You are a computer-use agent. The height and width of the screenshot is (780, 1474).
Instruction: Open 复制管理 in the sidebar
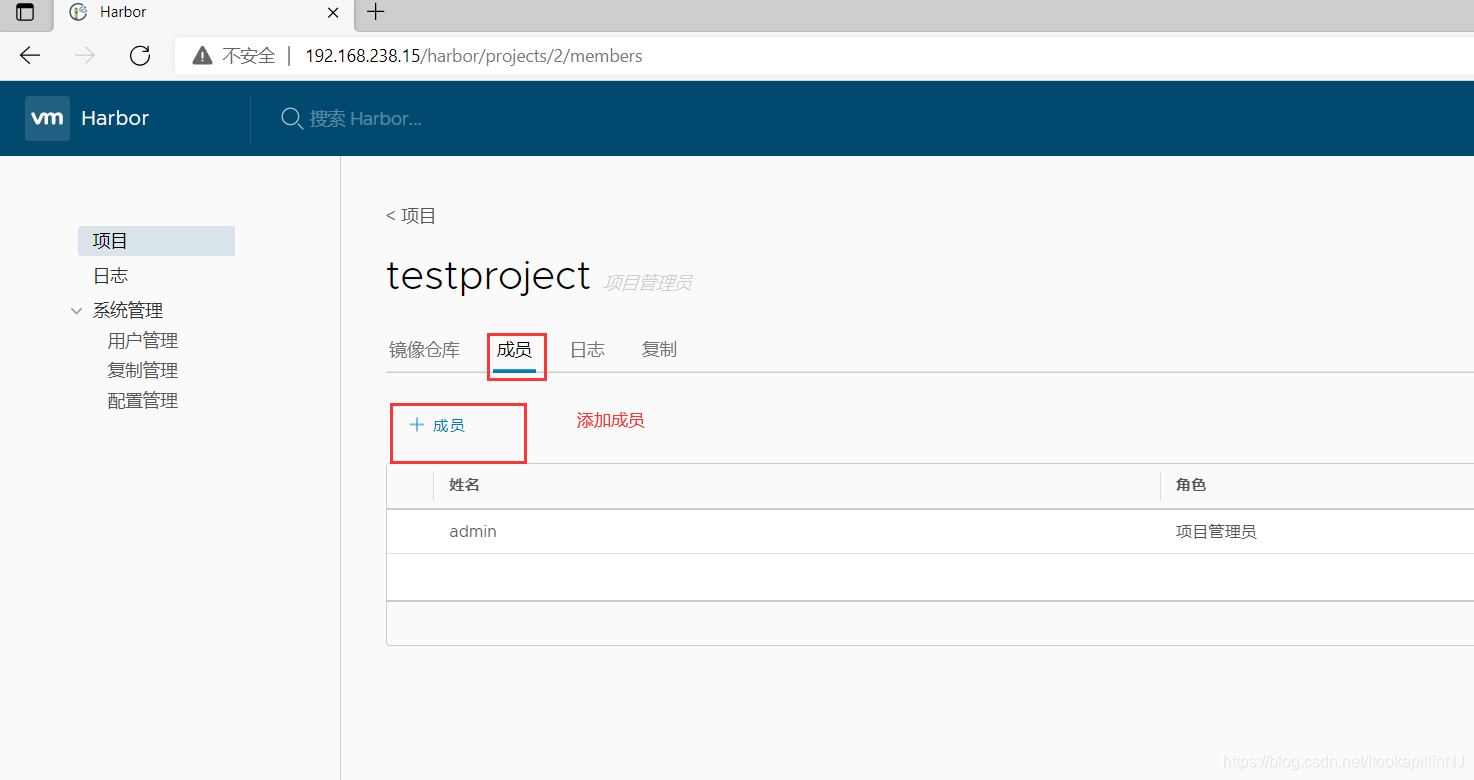point(143,371)
